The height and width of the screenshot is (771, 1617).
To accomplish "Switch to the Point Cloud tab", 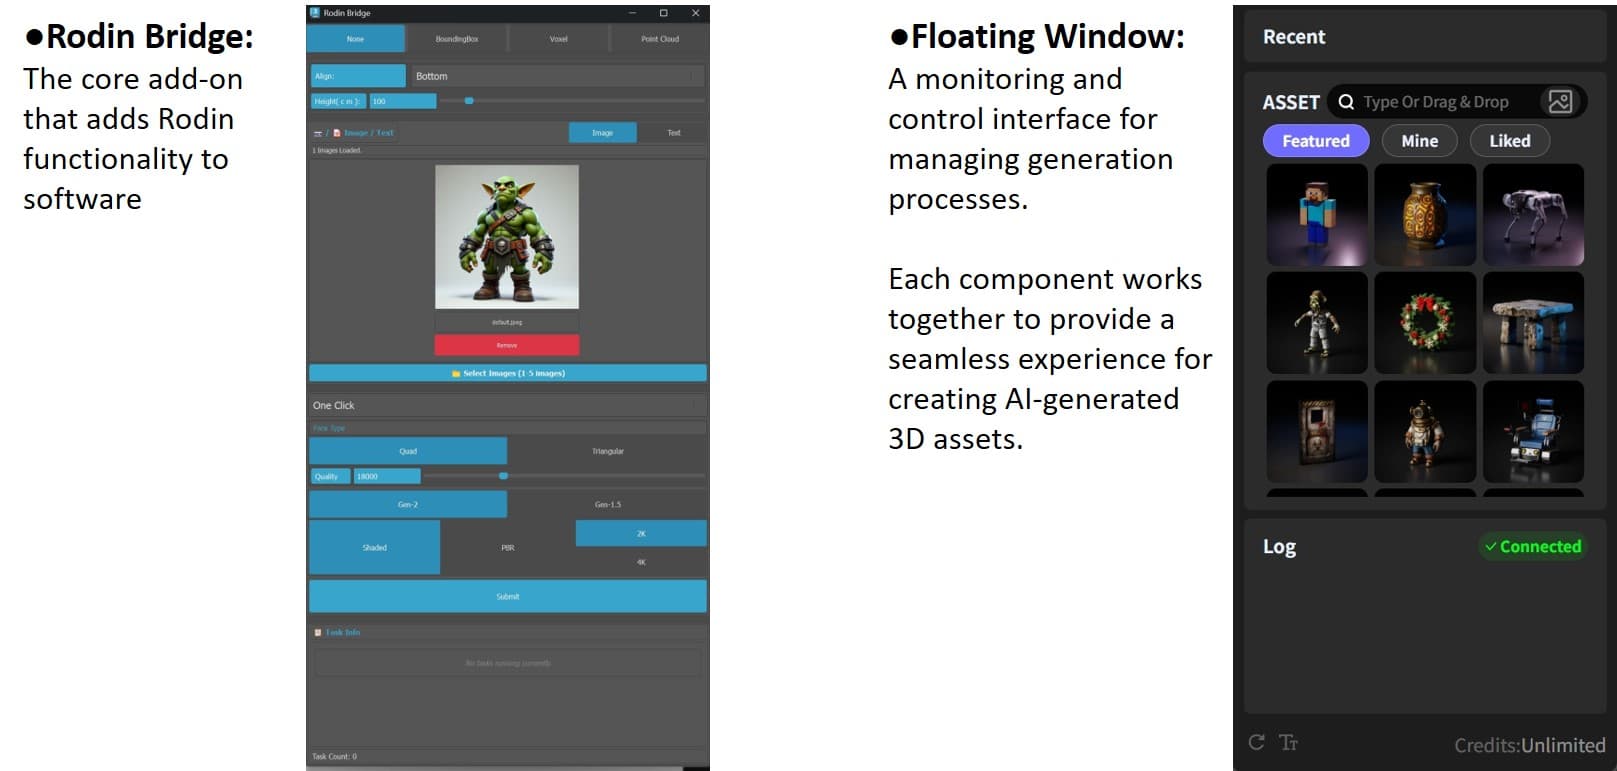I will pos(659,39).
